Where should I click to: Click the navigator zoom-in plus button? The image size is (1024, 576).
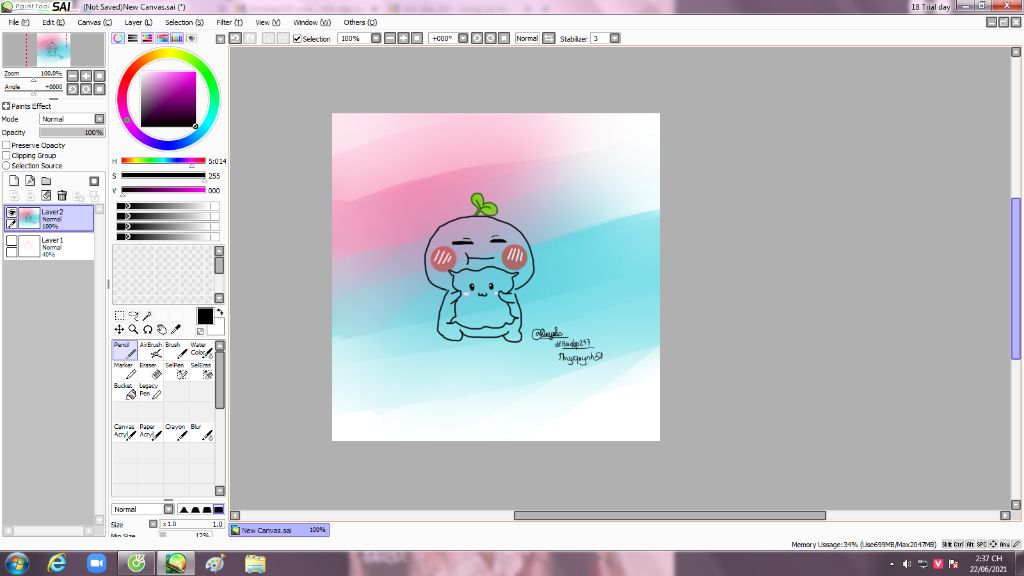(x=86, y=76)
